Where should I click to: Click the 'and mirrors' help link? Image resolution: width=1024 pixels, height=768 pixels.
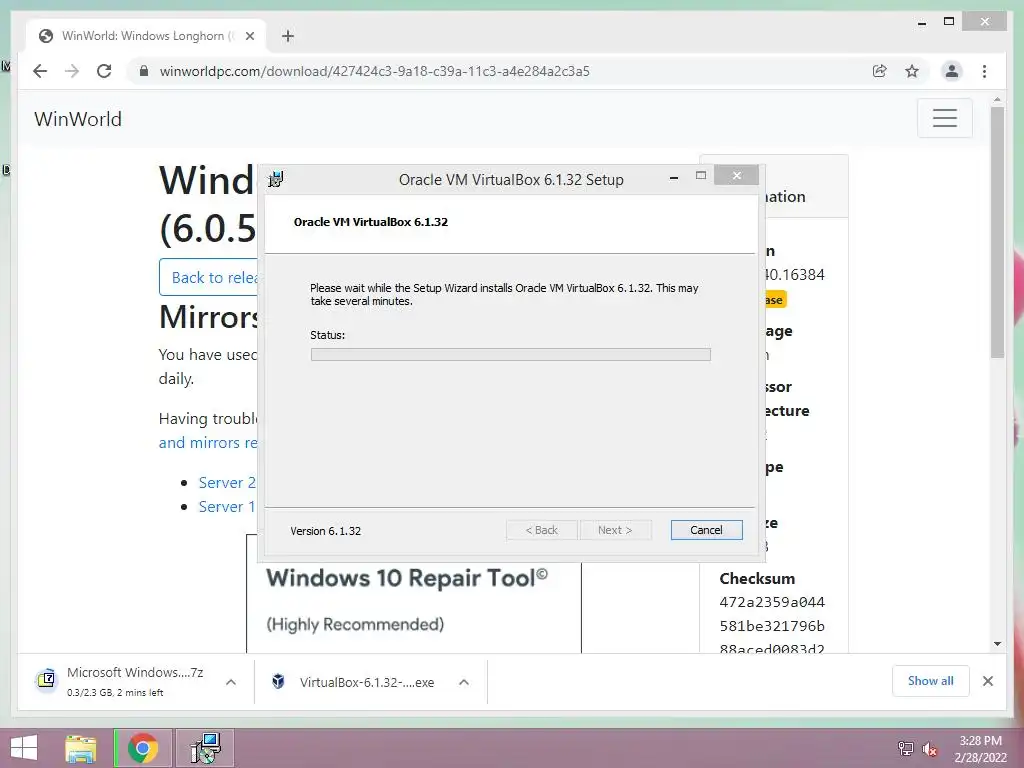(x=208, y=443)
